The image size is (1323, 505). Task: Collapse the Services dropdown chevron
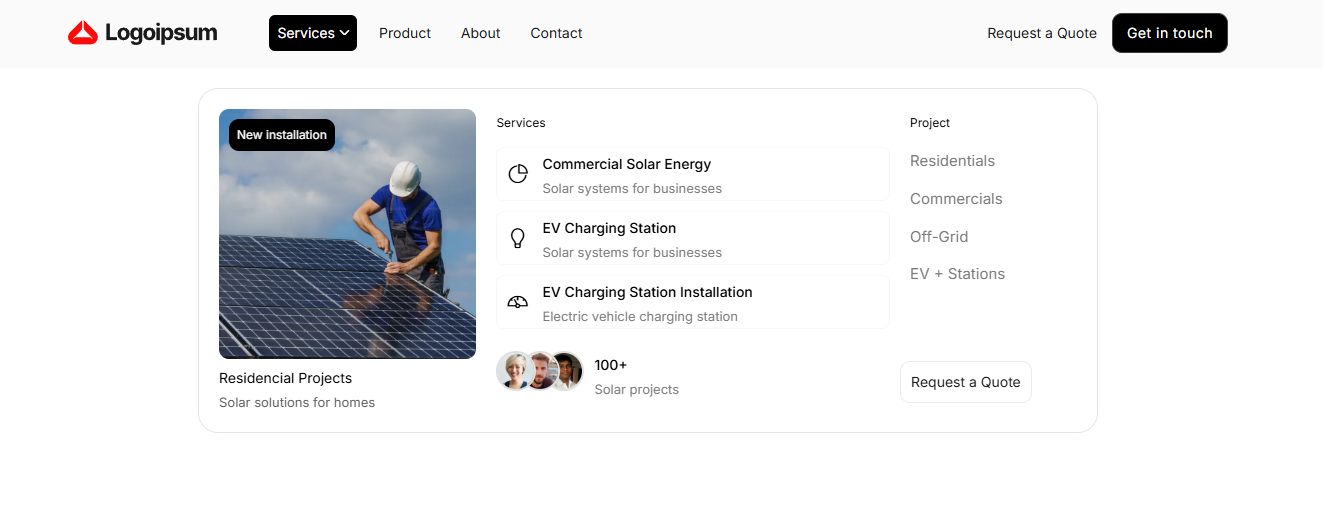point(344,33)
